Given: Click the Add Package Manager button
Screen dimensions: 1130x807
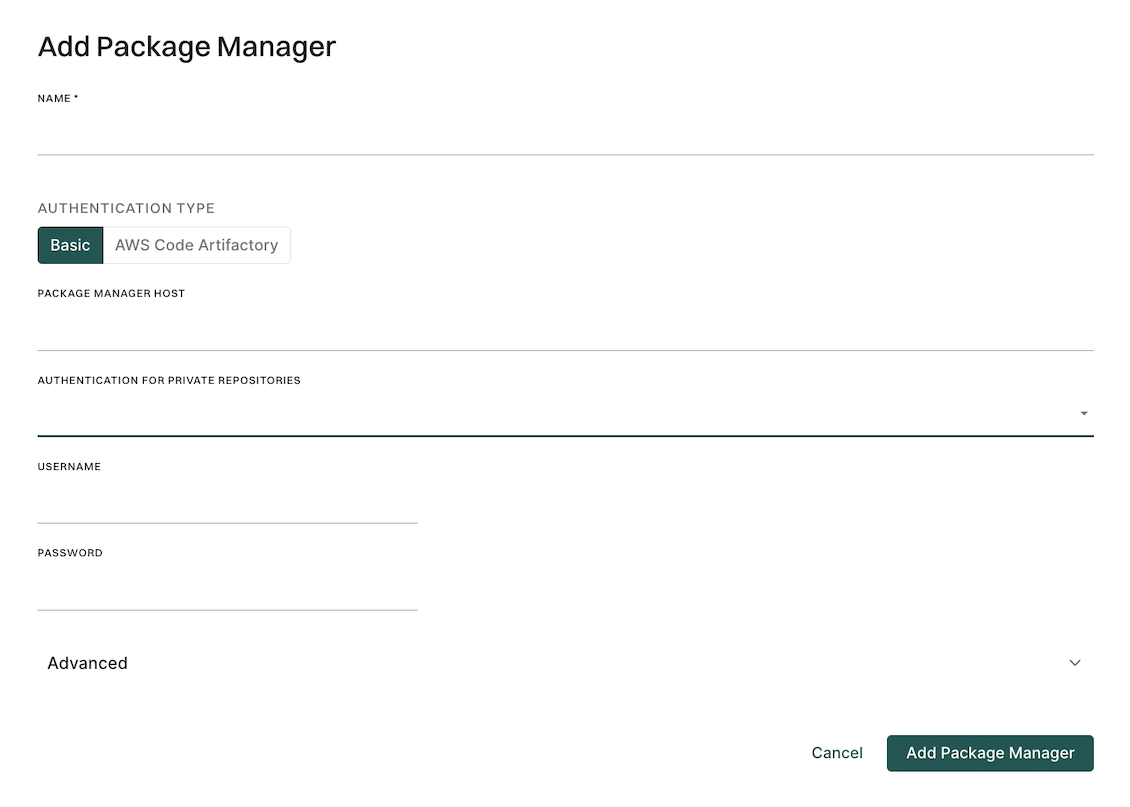Looking at the screenshot, I should coord(989,752).
